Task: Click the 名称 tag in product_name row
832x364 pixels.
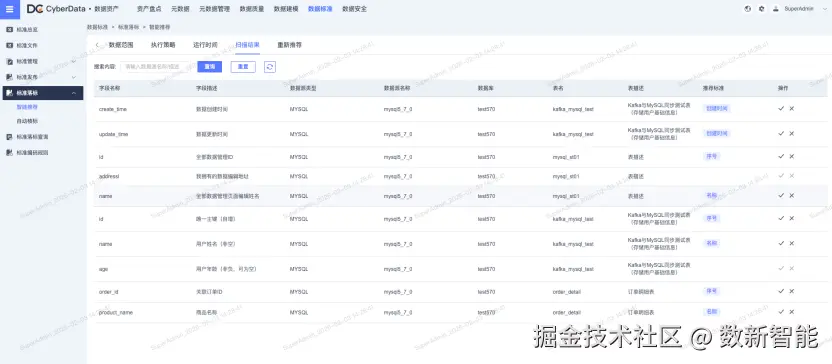Action: point(712,312)
